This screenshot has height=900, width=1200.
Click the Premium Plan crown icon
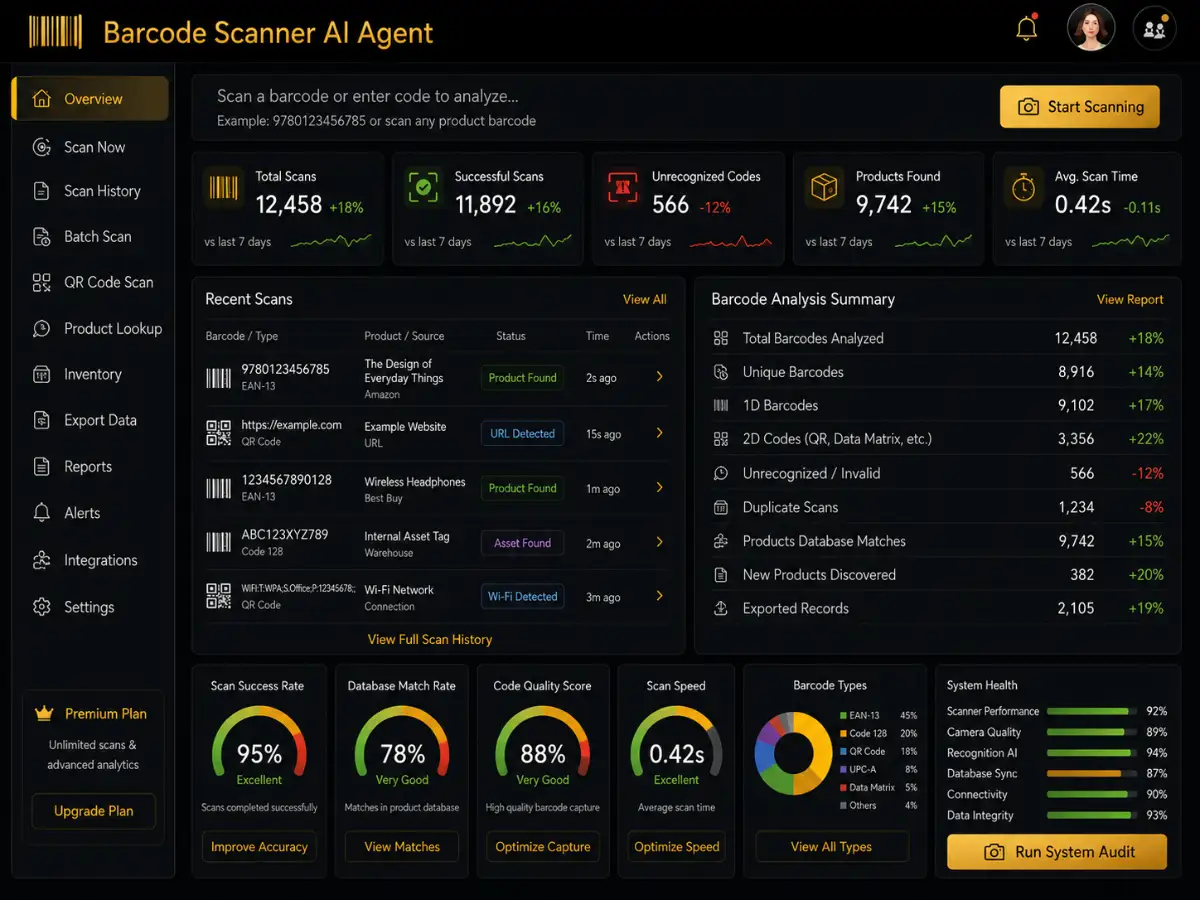(x=43, y=713)
